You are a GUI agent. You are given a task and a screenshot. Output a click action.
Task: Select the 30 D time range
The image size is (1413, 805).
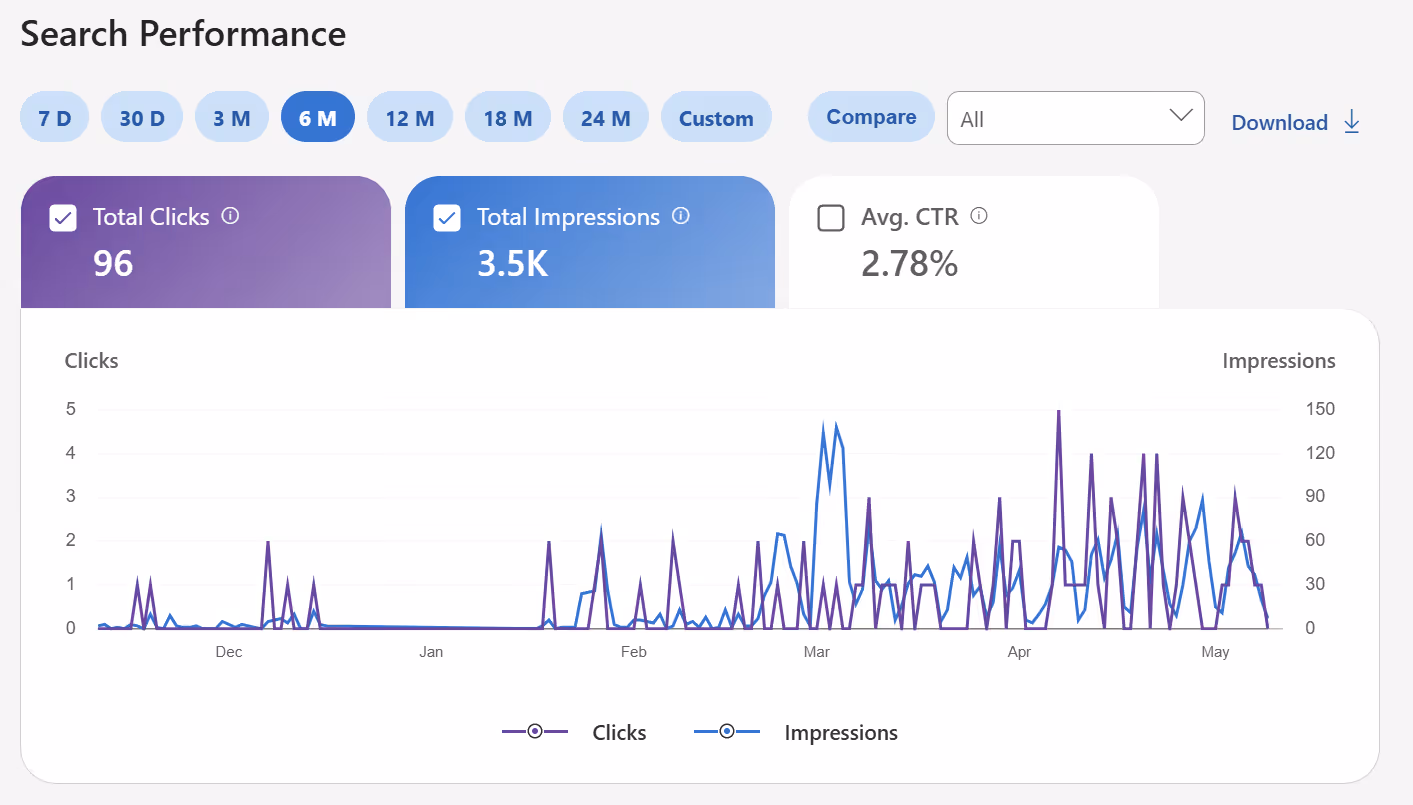[x=142, y=118]
